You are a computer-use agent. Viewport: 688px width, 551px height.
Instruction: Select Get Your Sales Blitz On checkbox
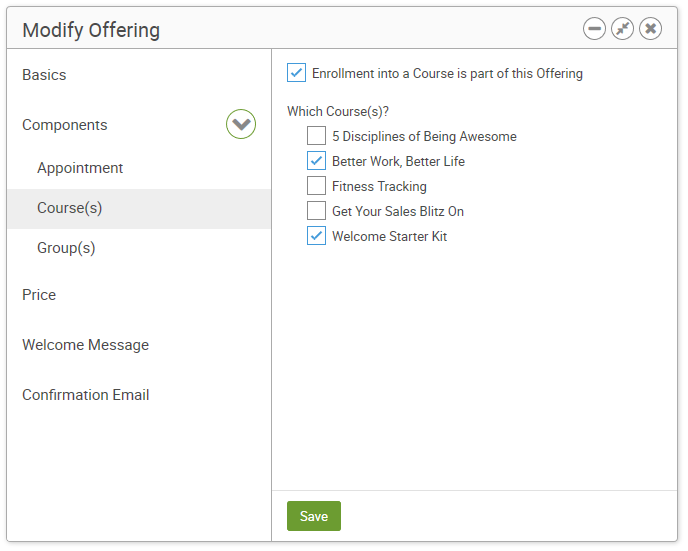point(316,211)
